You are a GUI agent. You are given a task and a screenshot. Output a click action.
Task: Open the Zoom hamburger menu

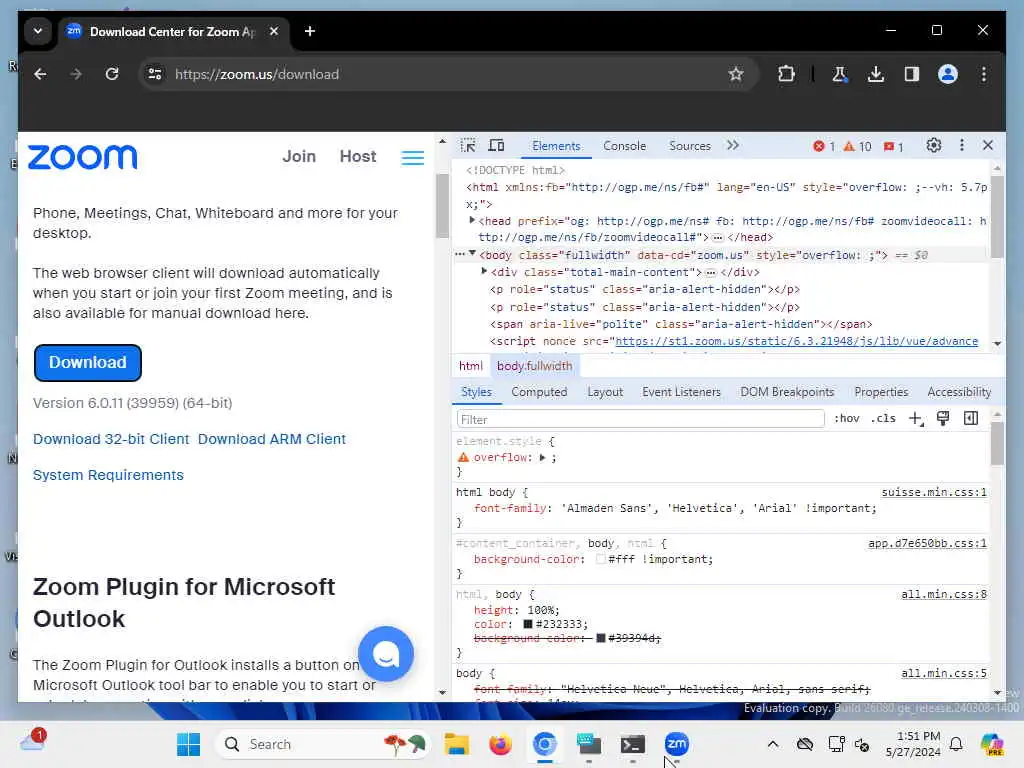pos(412,157)
